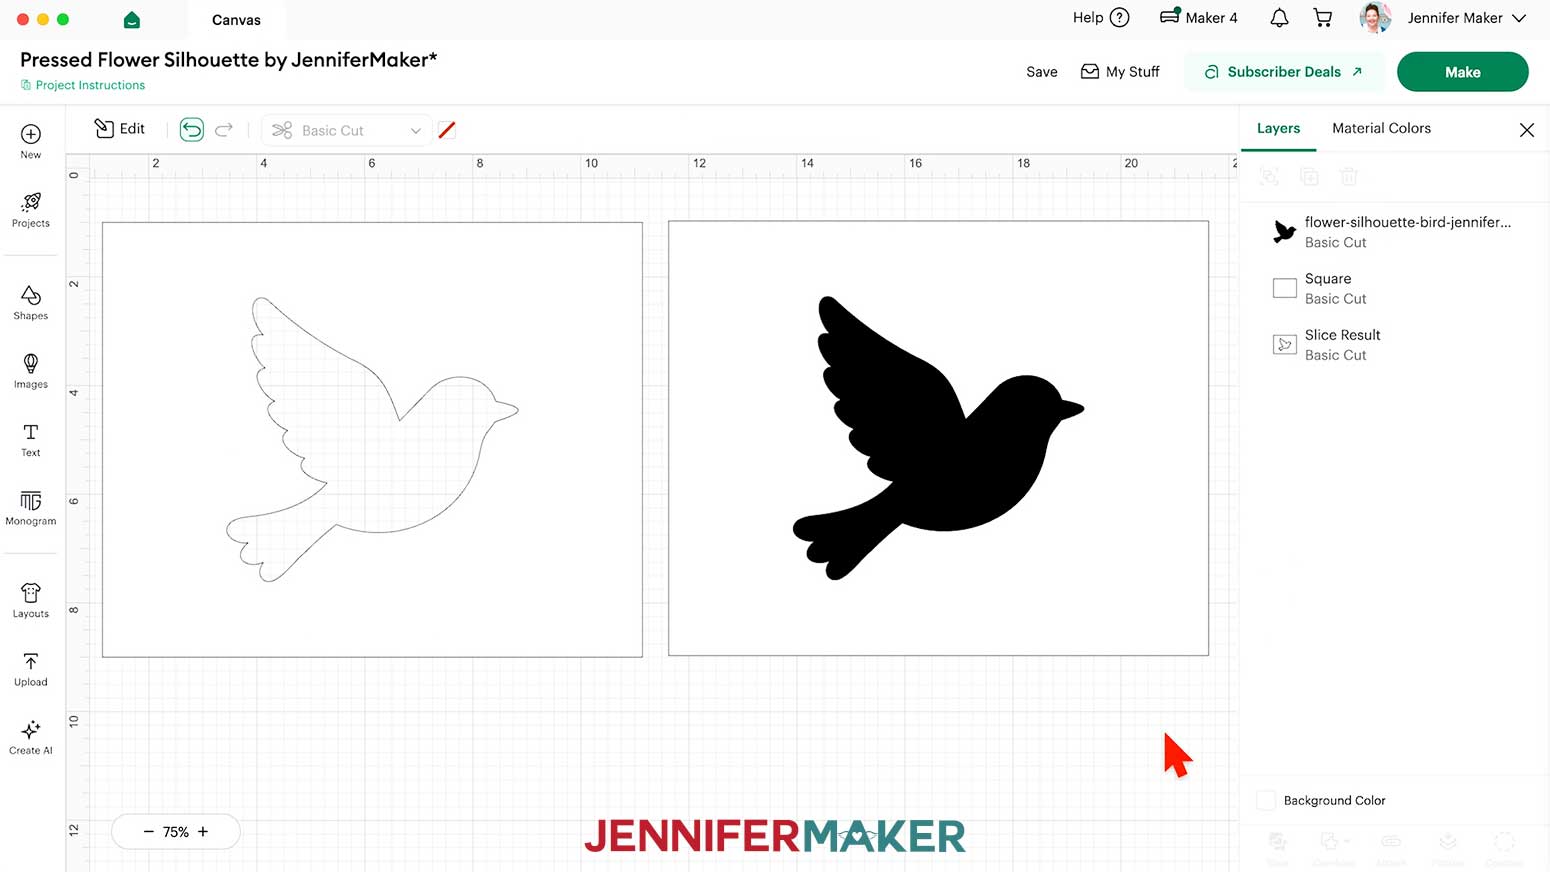
Task: Open Subscriber Deals link
Action: click(1283, 72)
